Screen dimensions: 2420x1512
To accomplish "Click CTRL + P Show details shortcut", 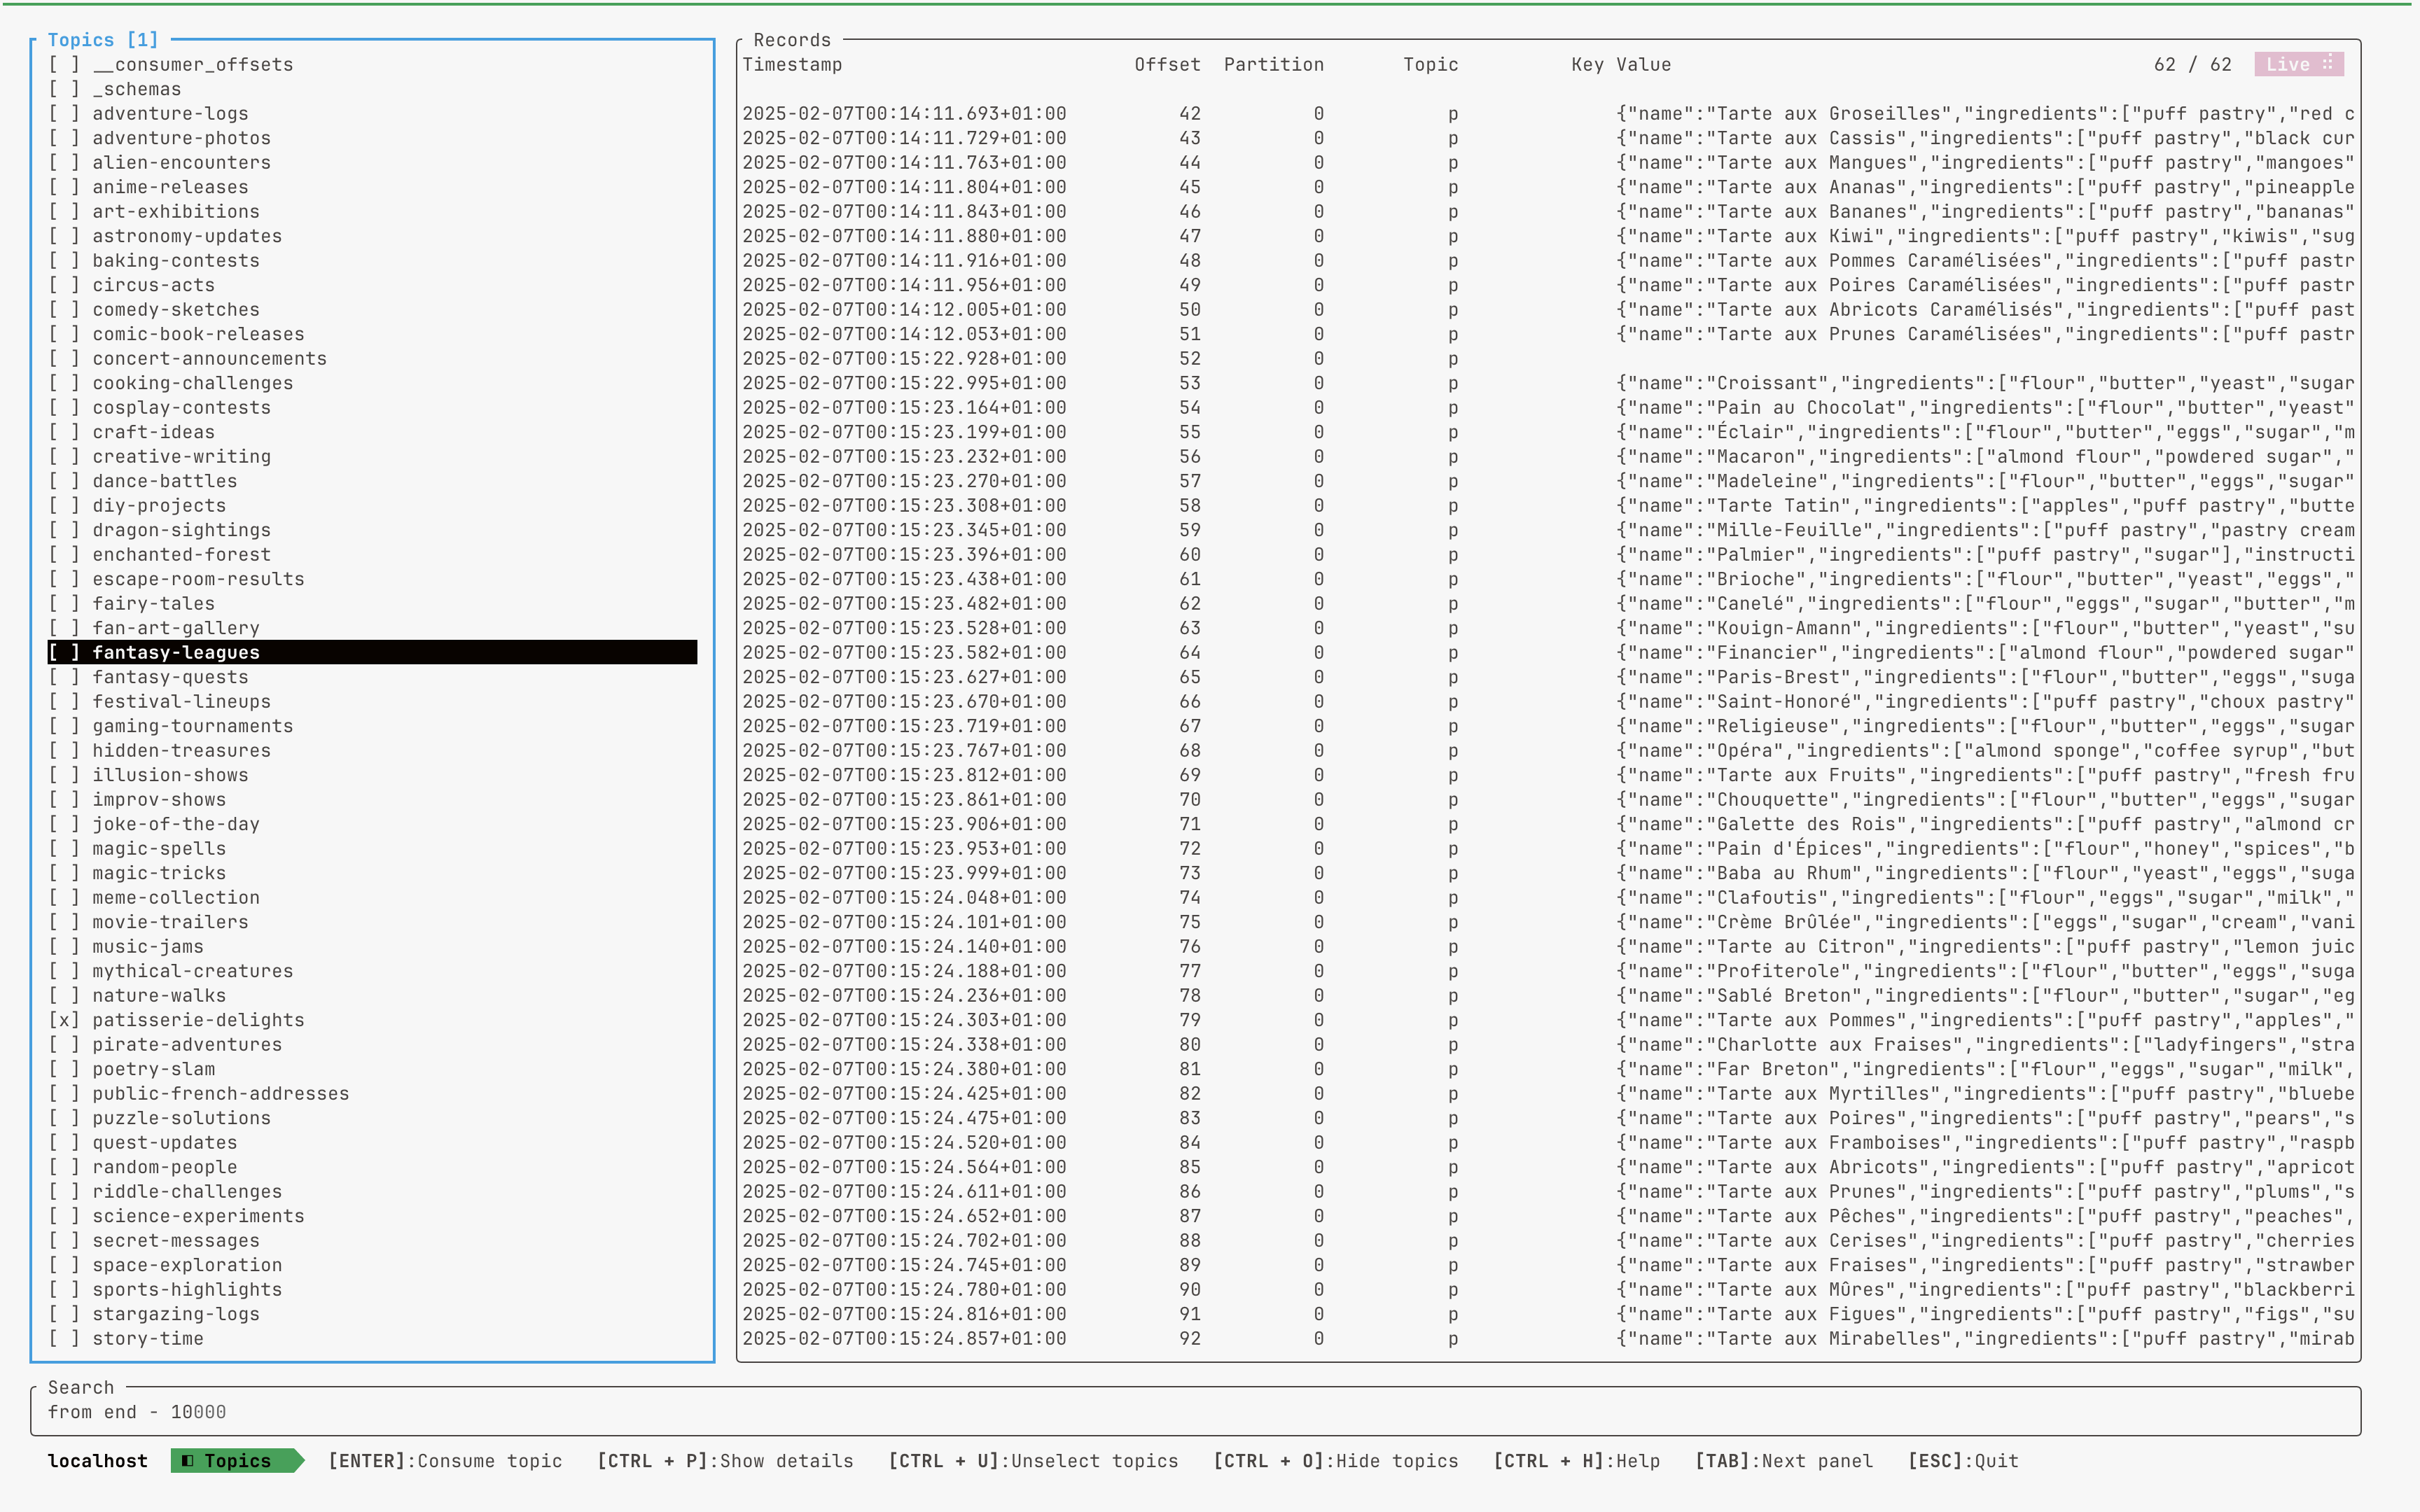I will (725, 1461).
